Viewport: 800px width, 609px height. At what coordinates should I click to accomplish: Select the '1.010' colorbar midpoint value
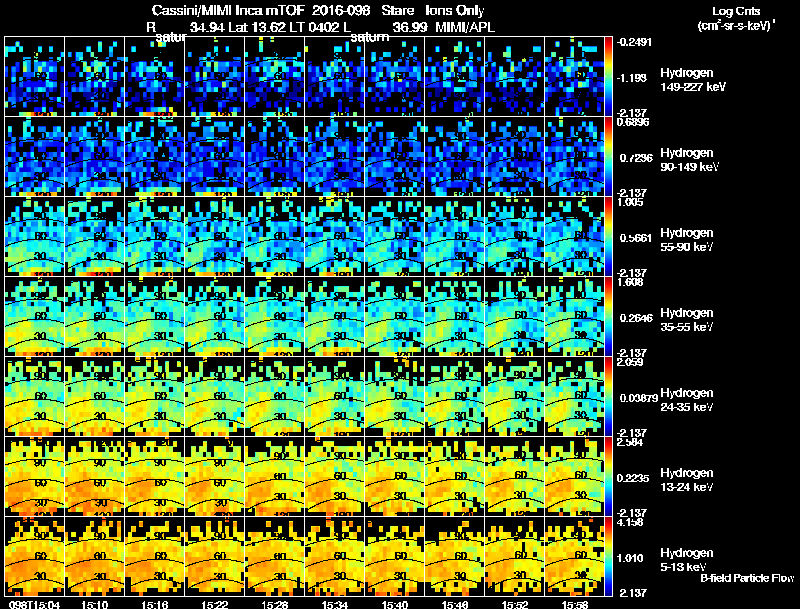point(630,558)
